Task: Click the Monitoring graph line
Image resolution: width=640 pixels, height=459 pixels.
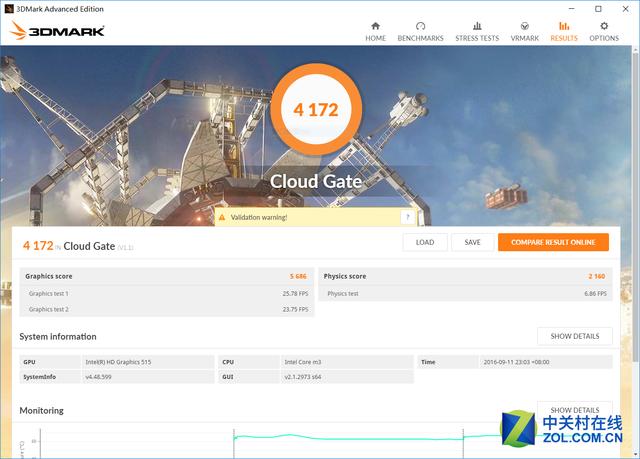Action: (350, 436)
